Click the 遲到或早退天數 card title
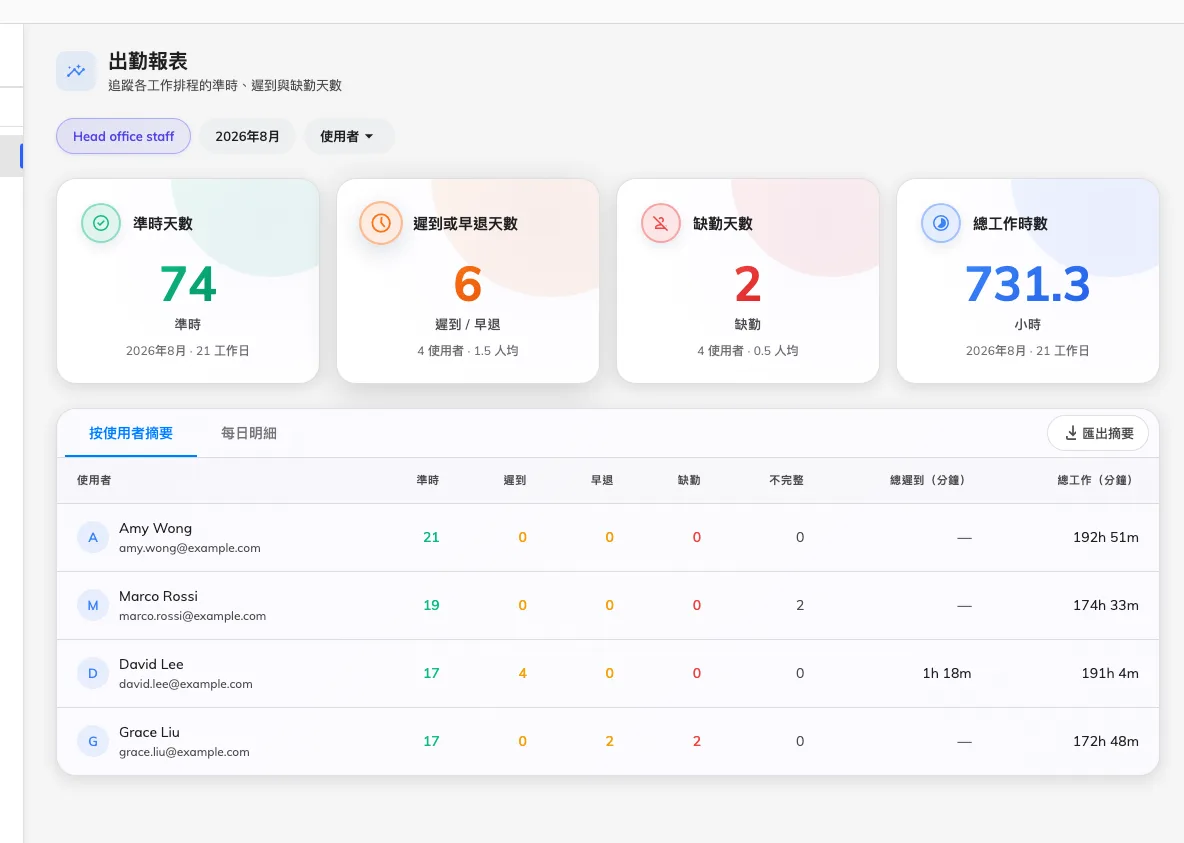 465,224
